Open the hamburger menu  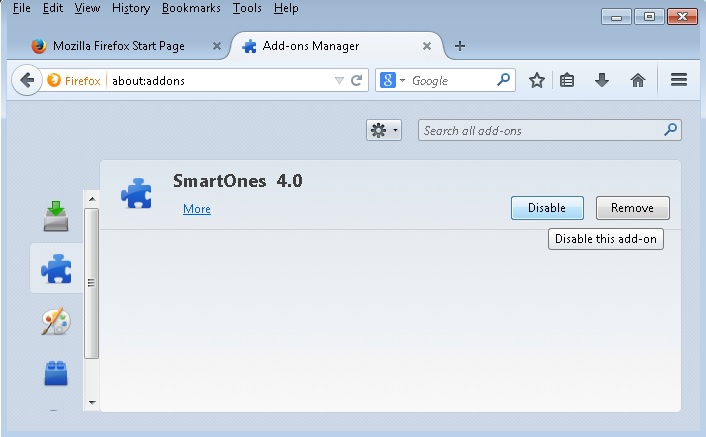tap(679, 80)
